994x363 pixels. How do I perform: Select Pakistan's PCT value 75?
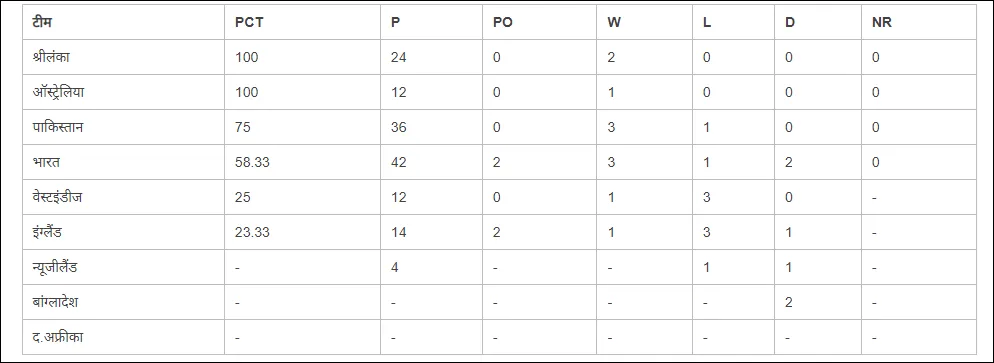point(243,127)
